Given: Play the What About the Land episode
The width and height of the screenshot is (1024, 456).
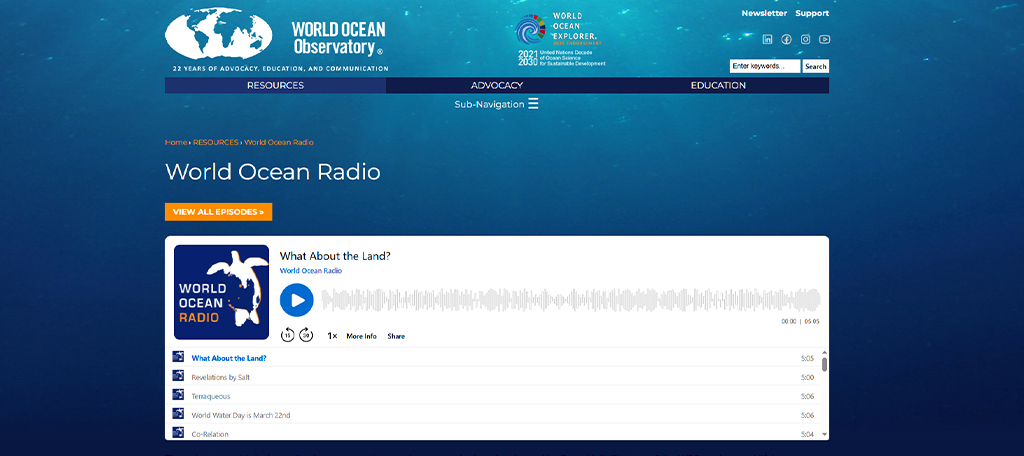Looking at the screenshot, I should coord(296,300).
